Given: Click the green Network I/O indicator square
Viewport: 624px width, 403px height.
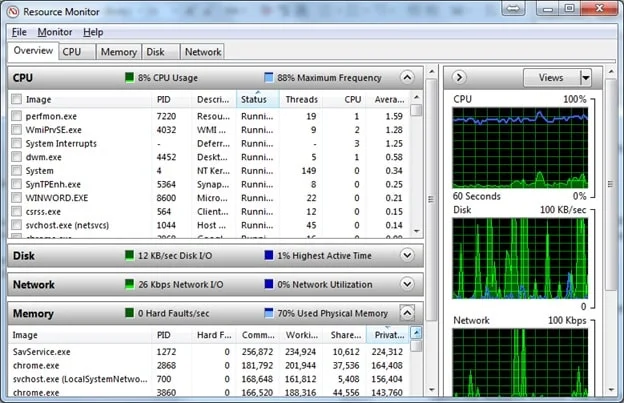Looking at the screenshot, I should [x=129, y=284].
